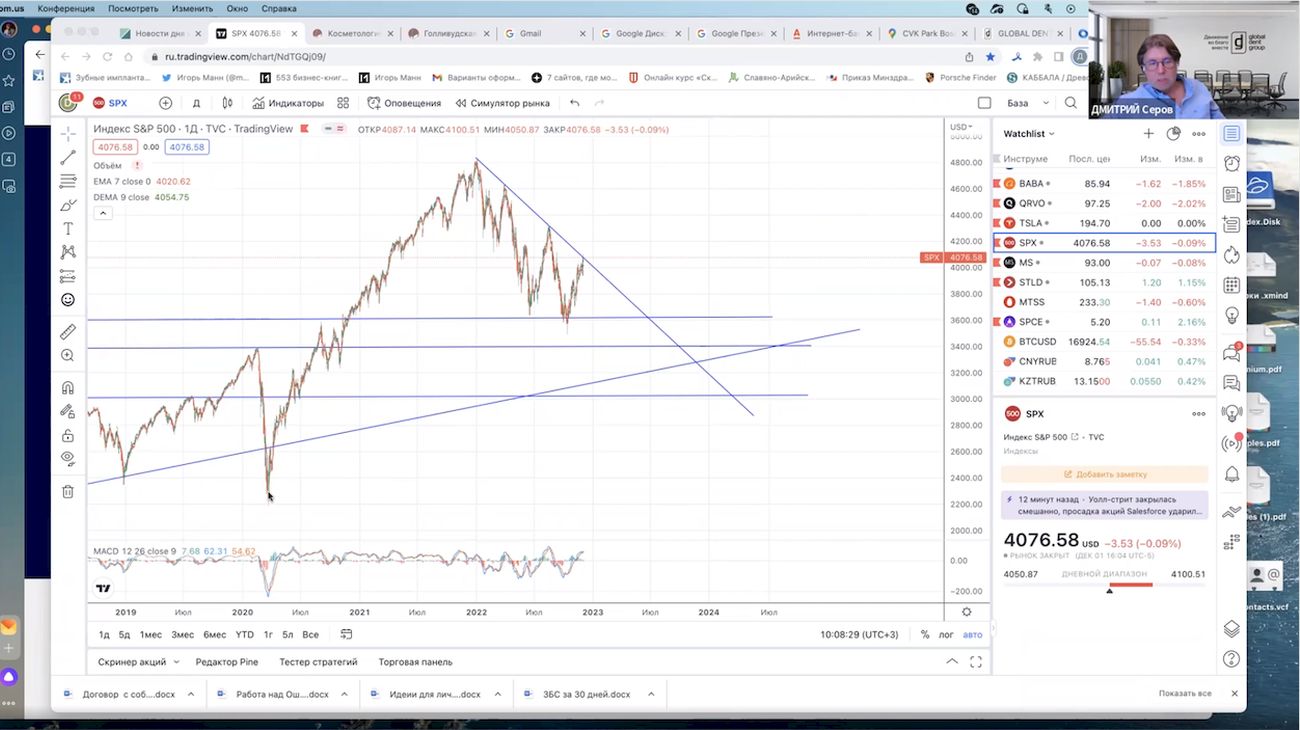Collapse the indicator legend chevron
Viewport: 1300px width, 730px height.
click(103, 213)
